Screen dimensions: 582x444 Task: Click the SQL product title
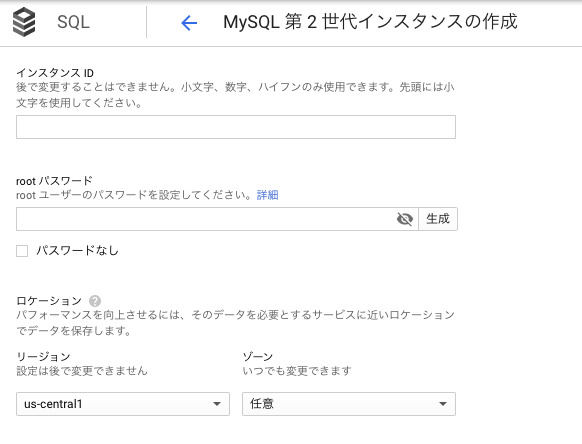(73, 22)
